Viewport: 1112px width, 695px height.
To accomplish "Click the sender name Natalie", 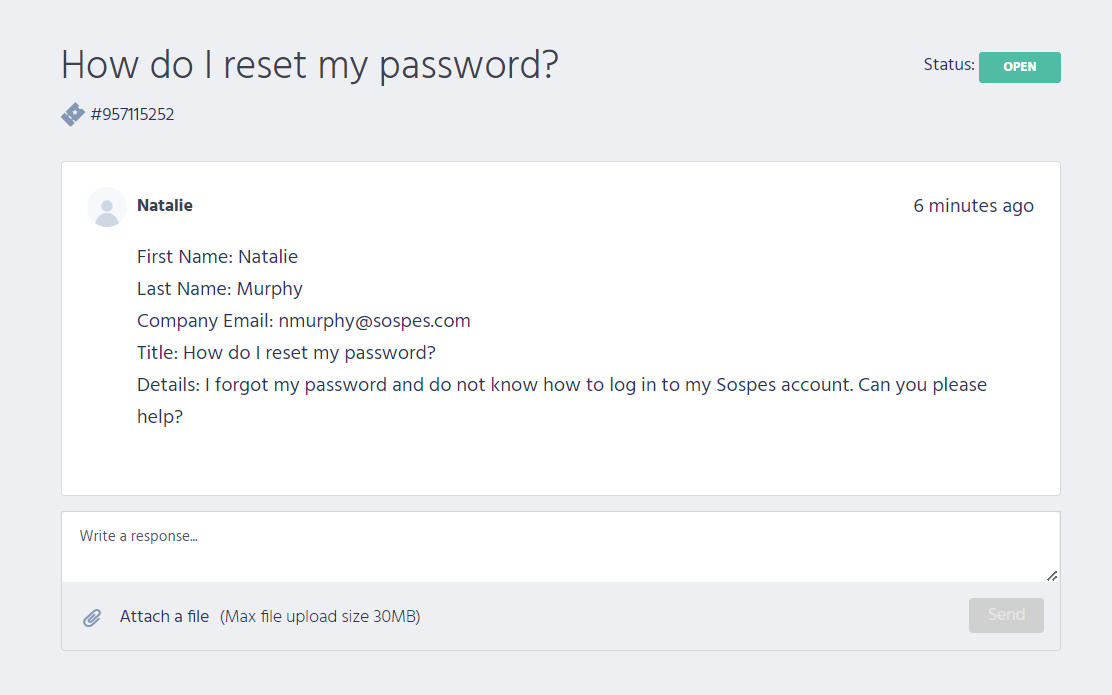I will [x=165, y=206].
